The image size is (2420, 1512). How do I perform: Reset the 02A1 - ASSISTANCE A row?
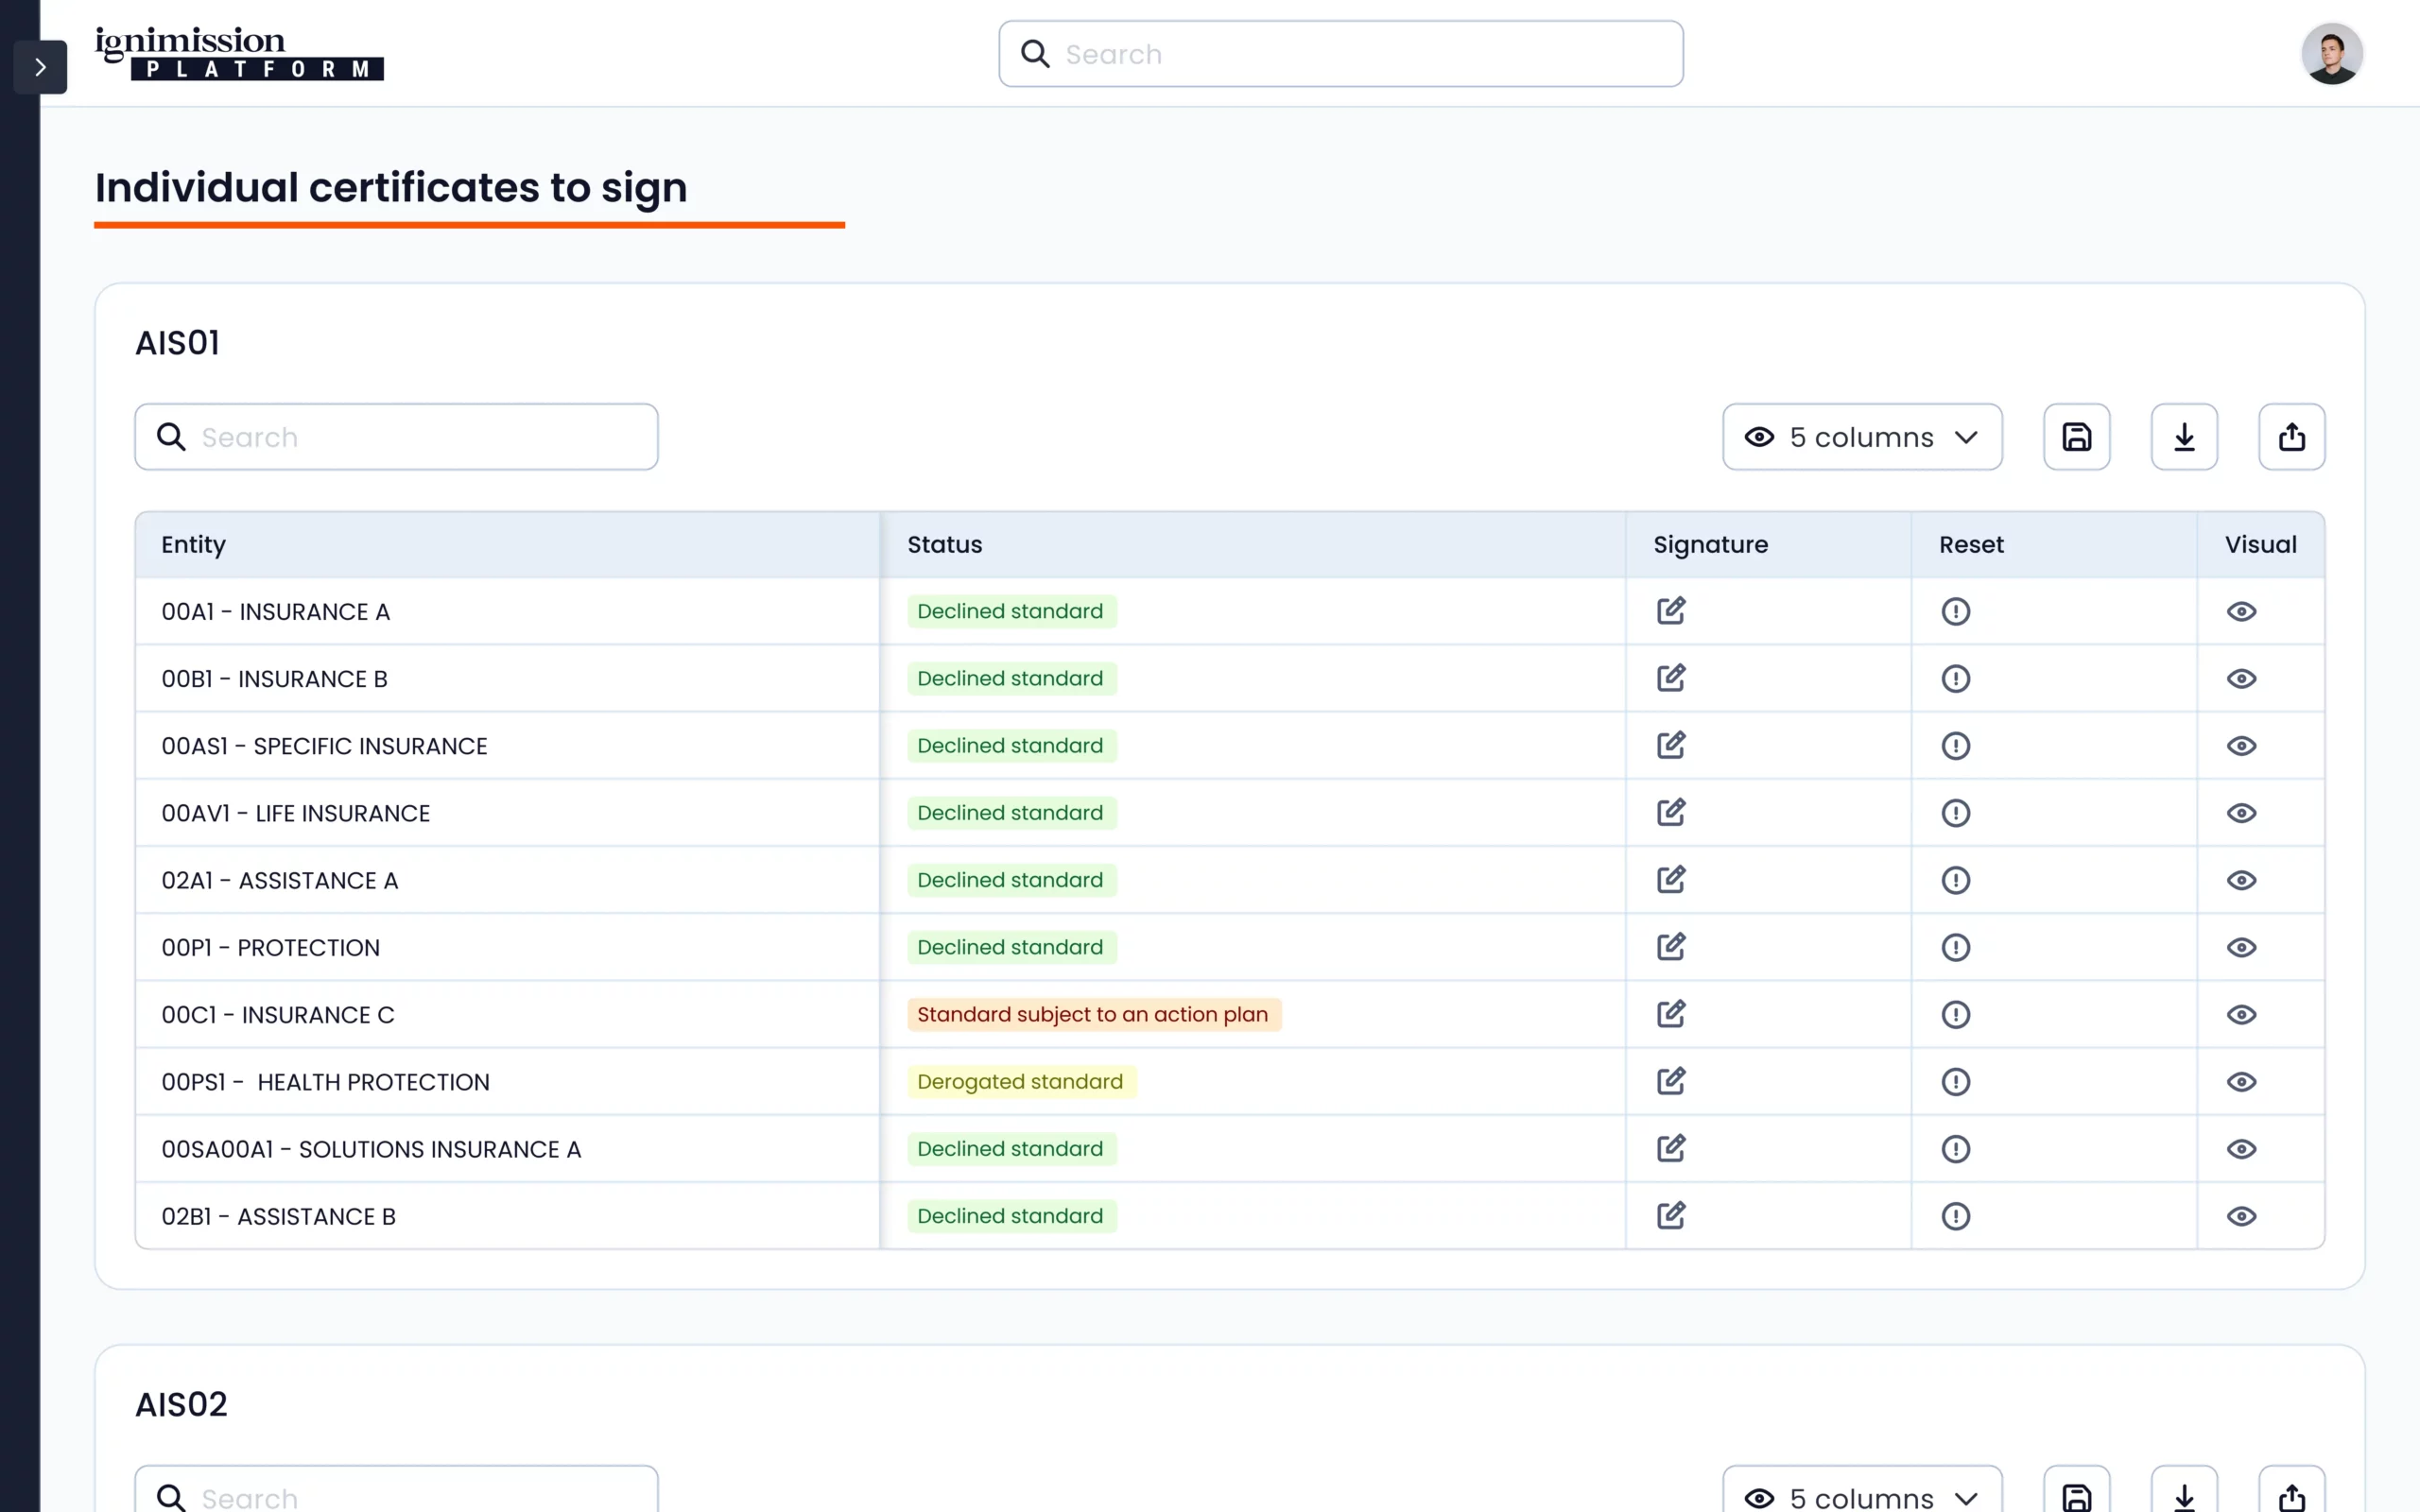pos(1955,879)
